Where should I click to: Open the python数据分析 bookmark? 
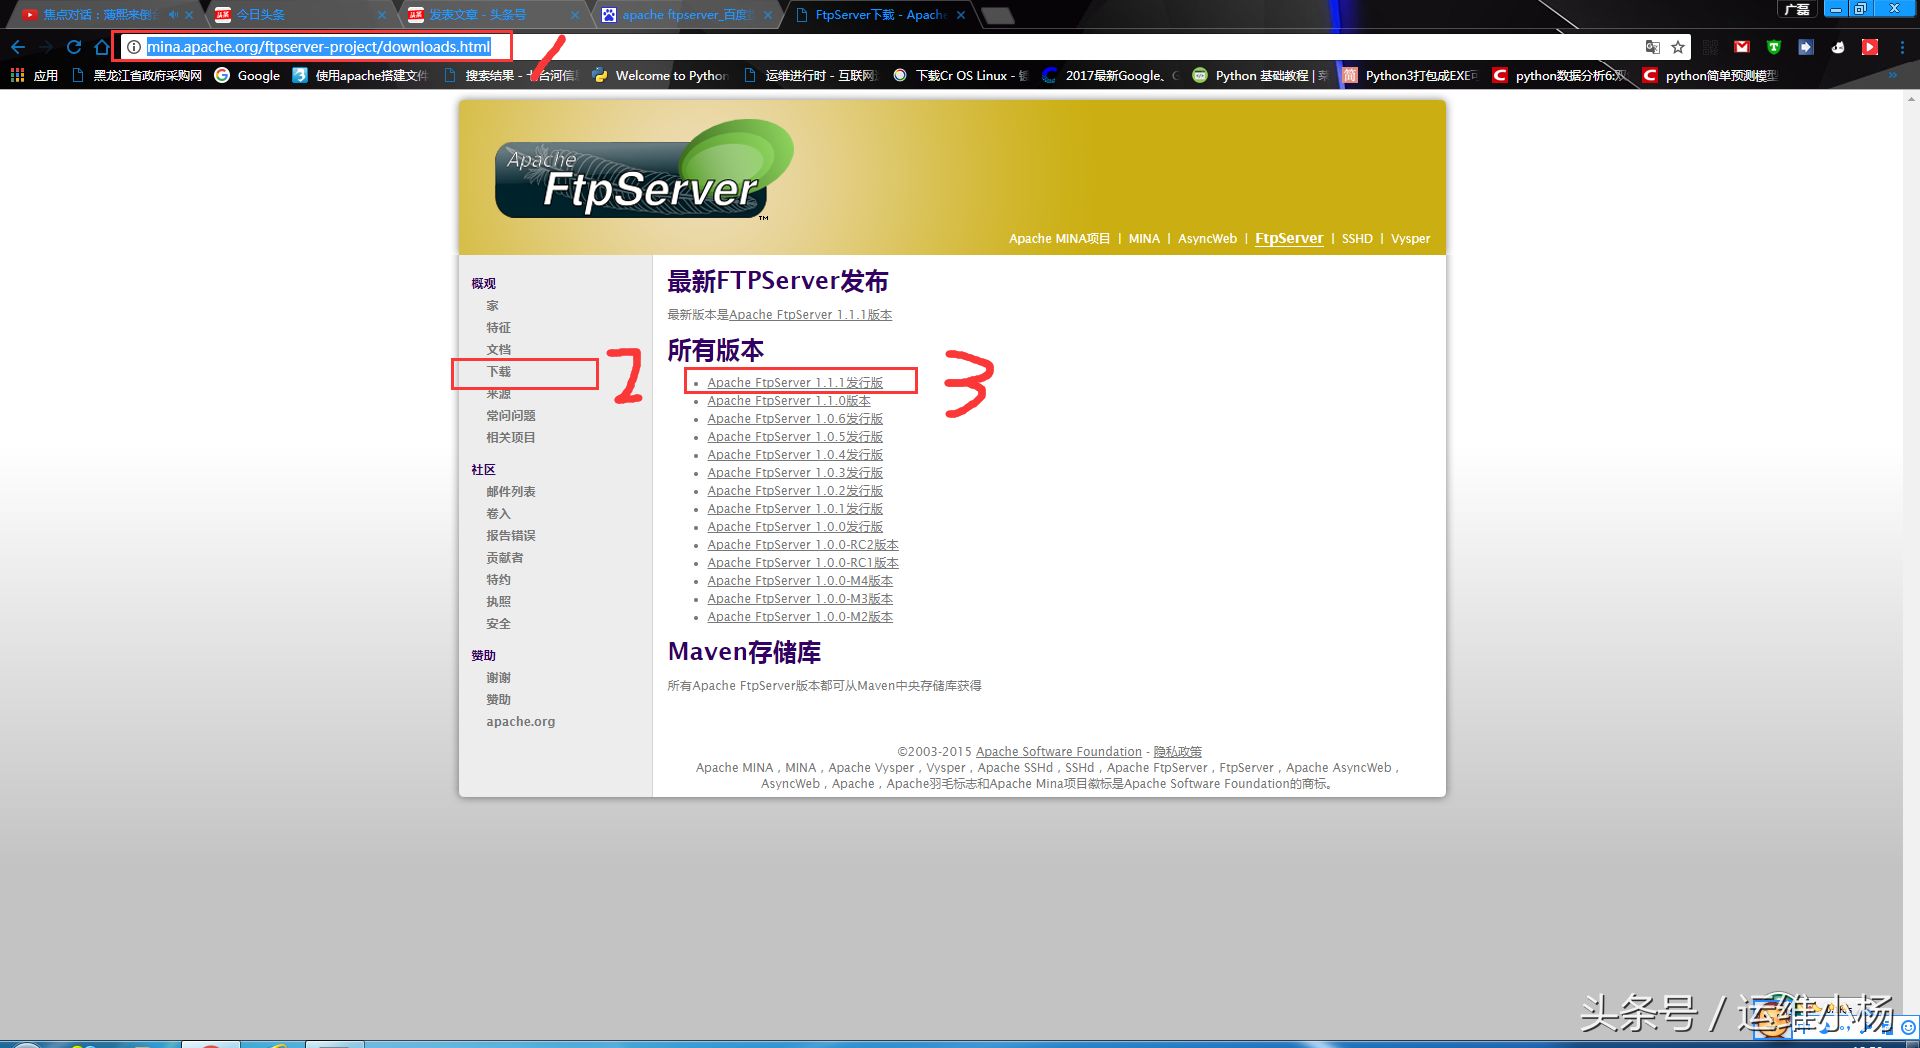1561,75
